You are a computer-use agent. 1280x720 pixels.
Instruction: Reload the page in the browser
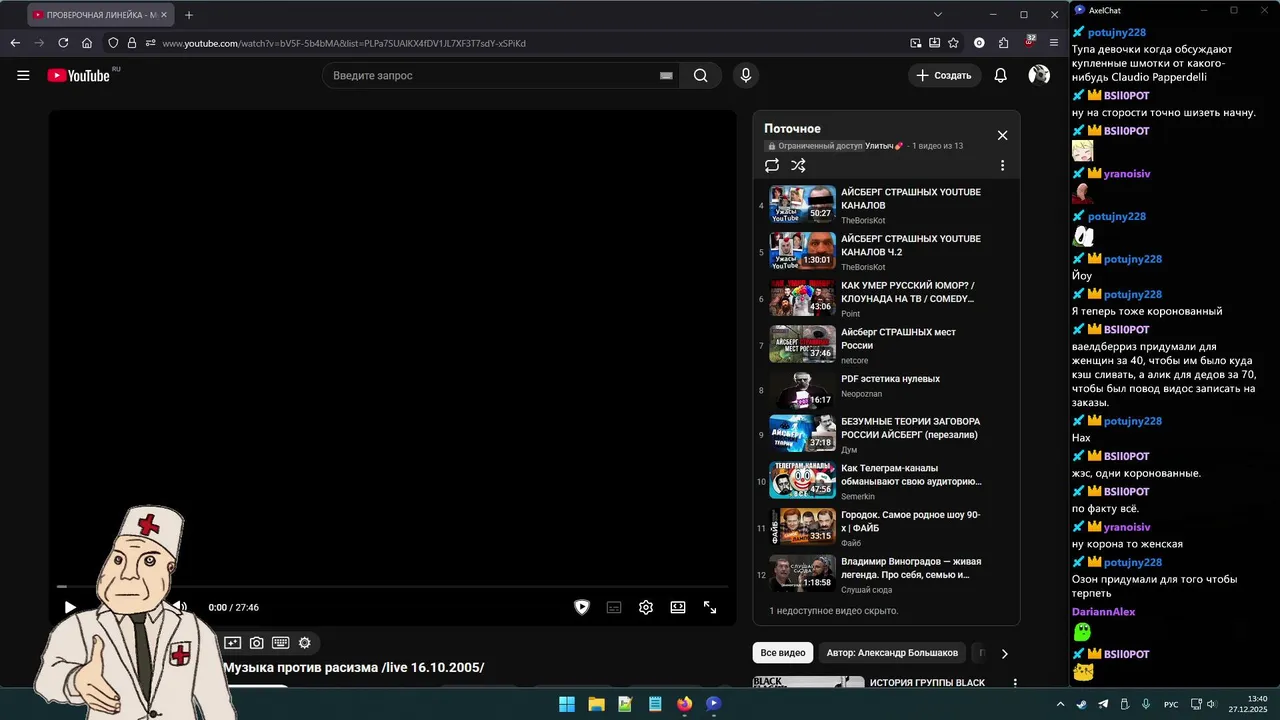(x=63, y=43)
